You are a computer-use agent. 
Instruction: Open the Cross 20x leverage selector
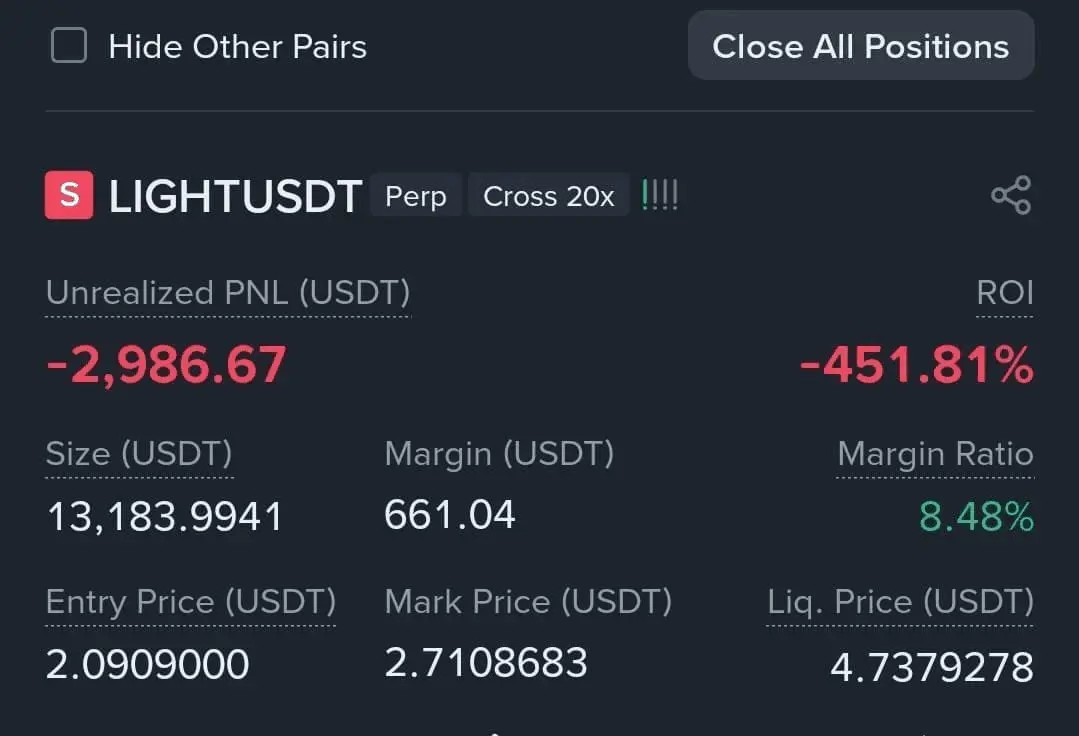[x=548, y=196]
